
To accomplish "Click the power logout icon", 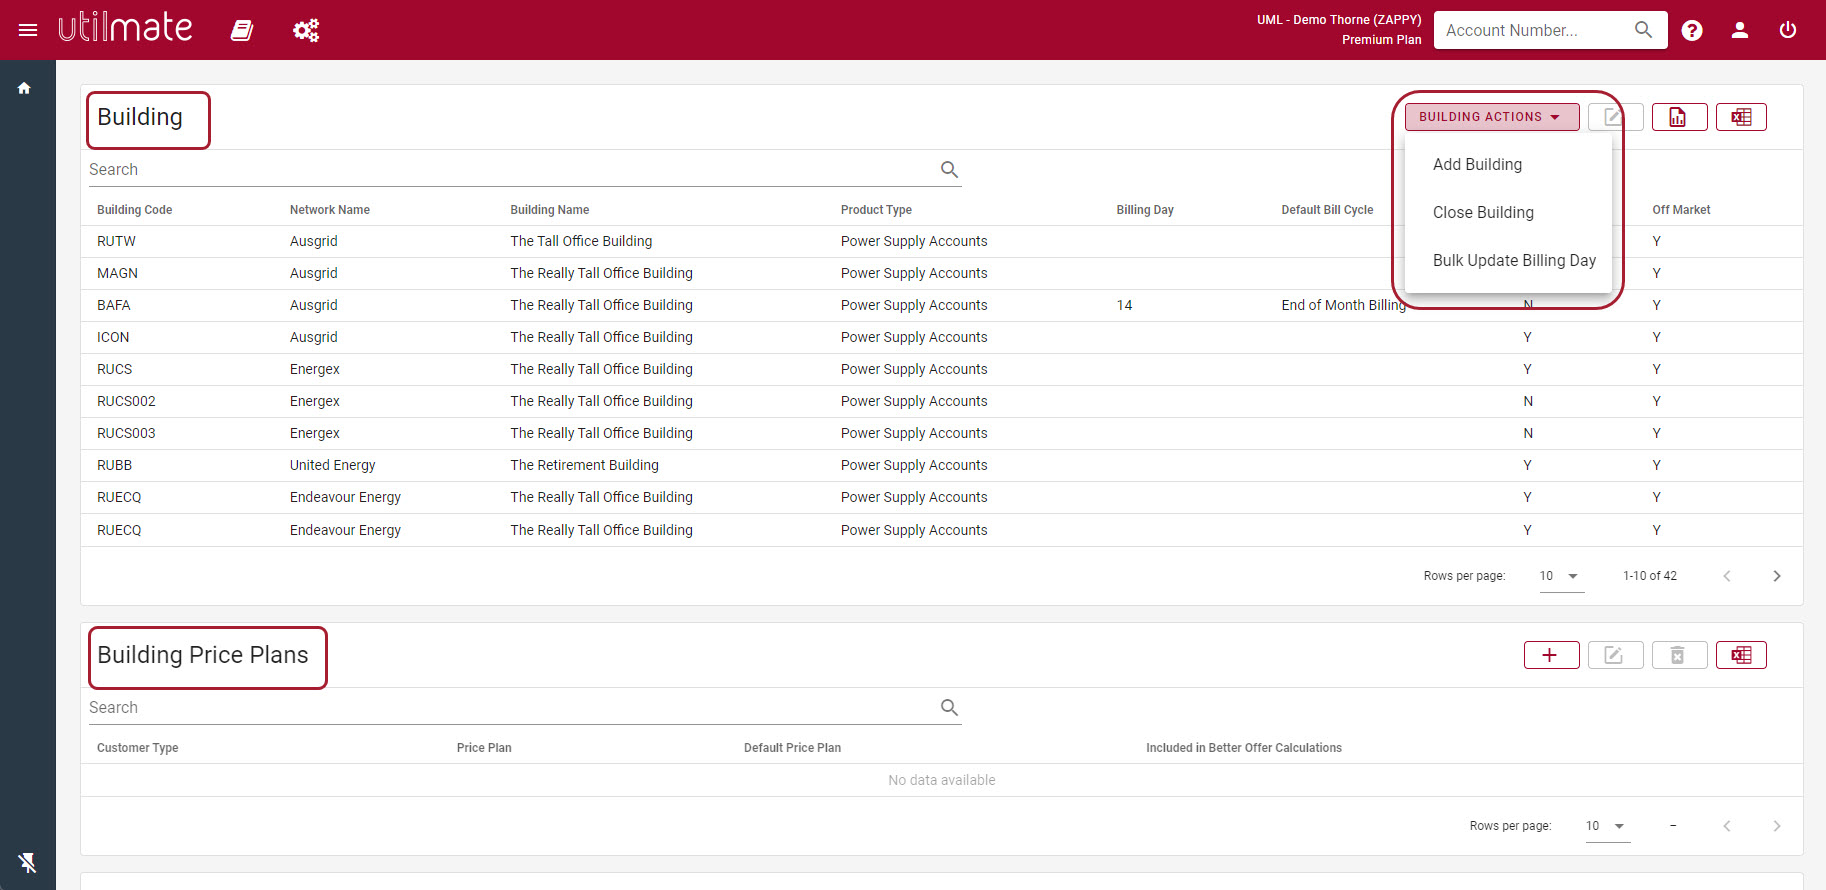I will click(1788, 30).
